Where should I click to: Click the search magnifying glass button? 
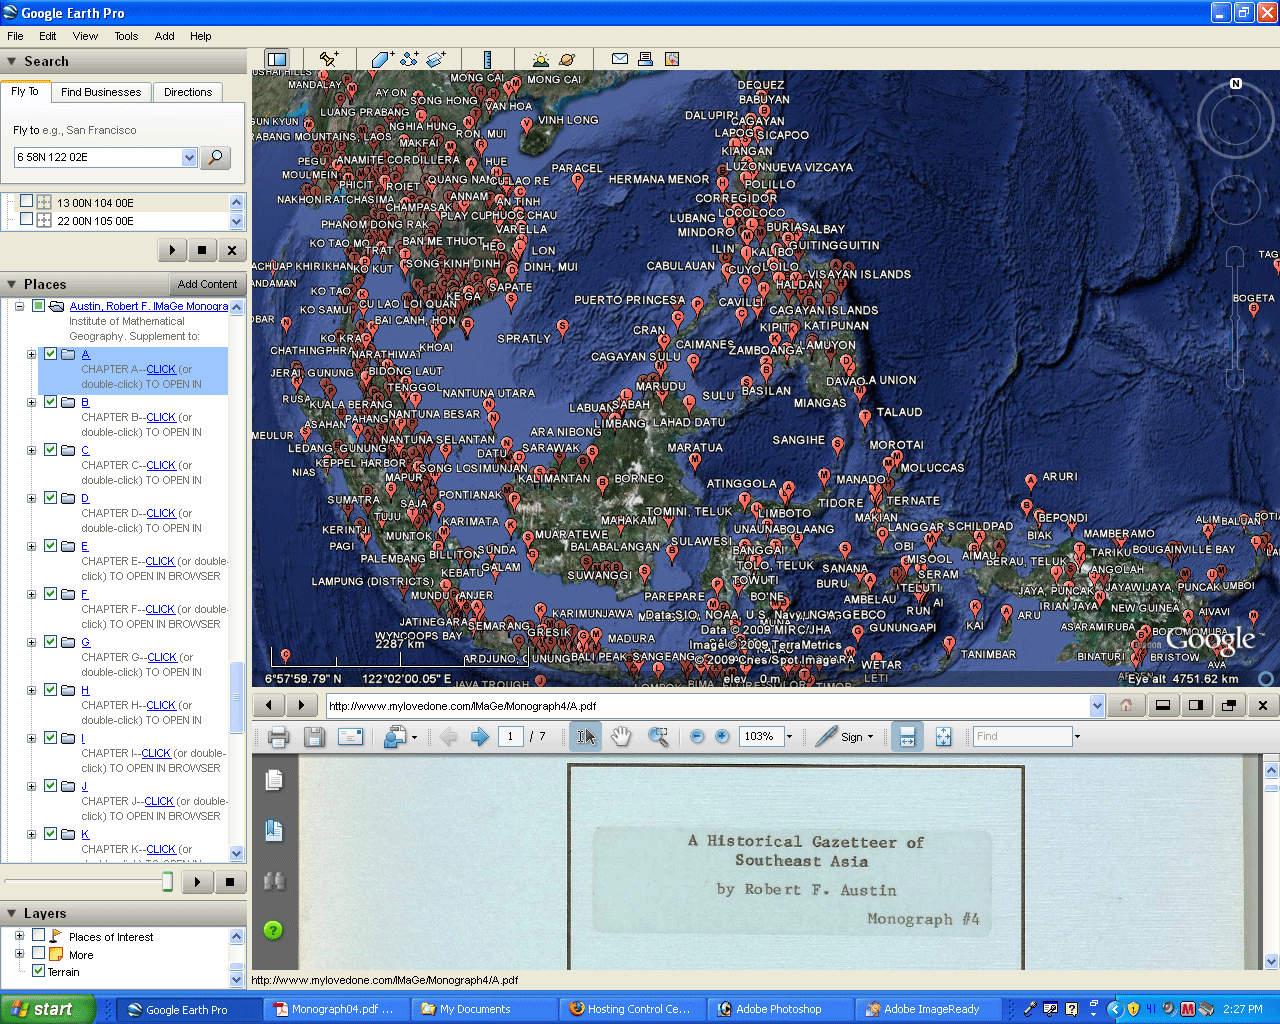pyautogui.click(x=215, y=157)
